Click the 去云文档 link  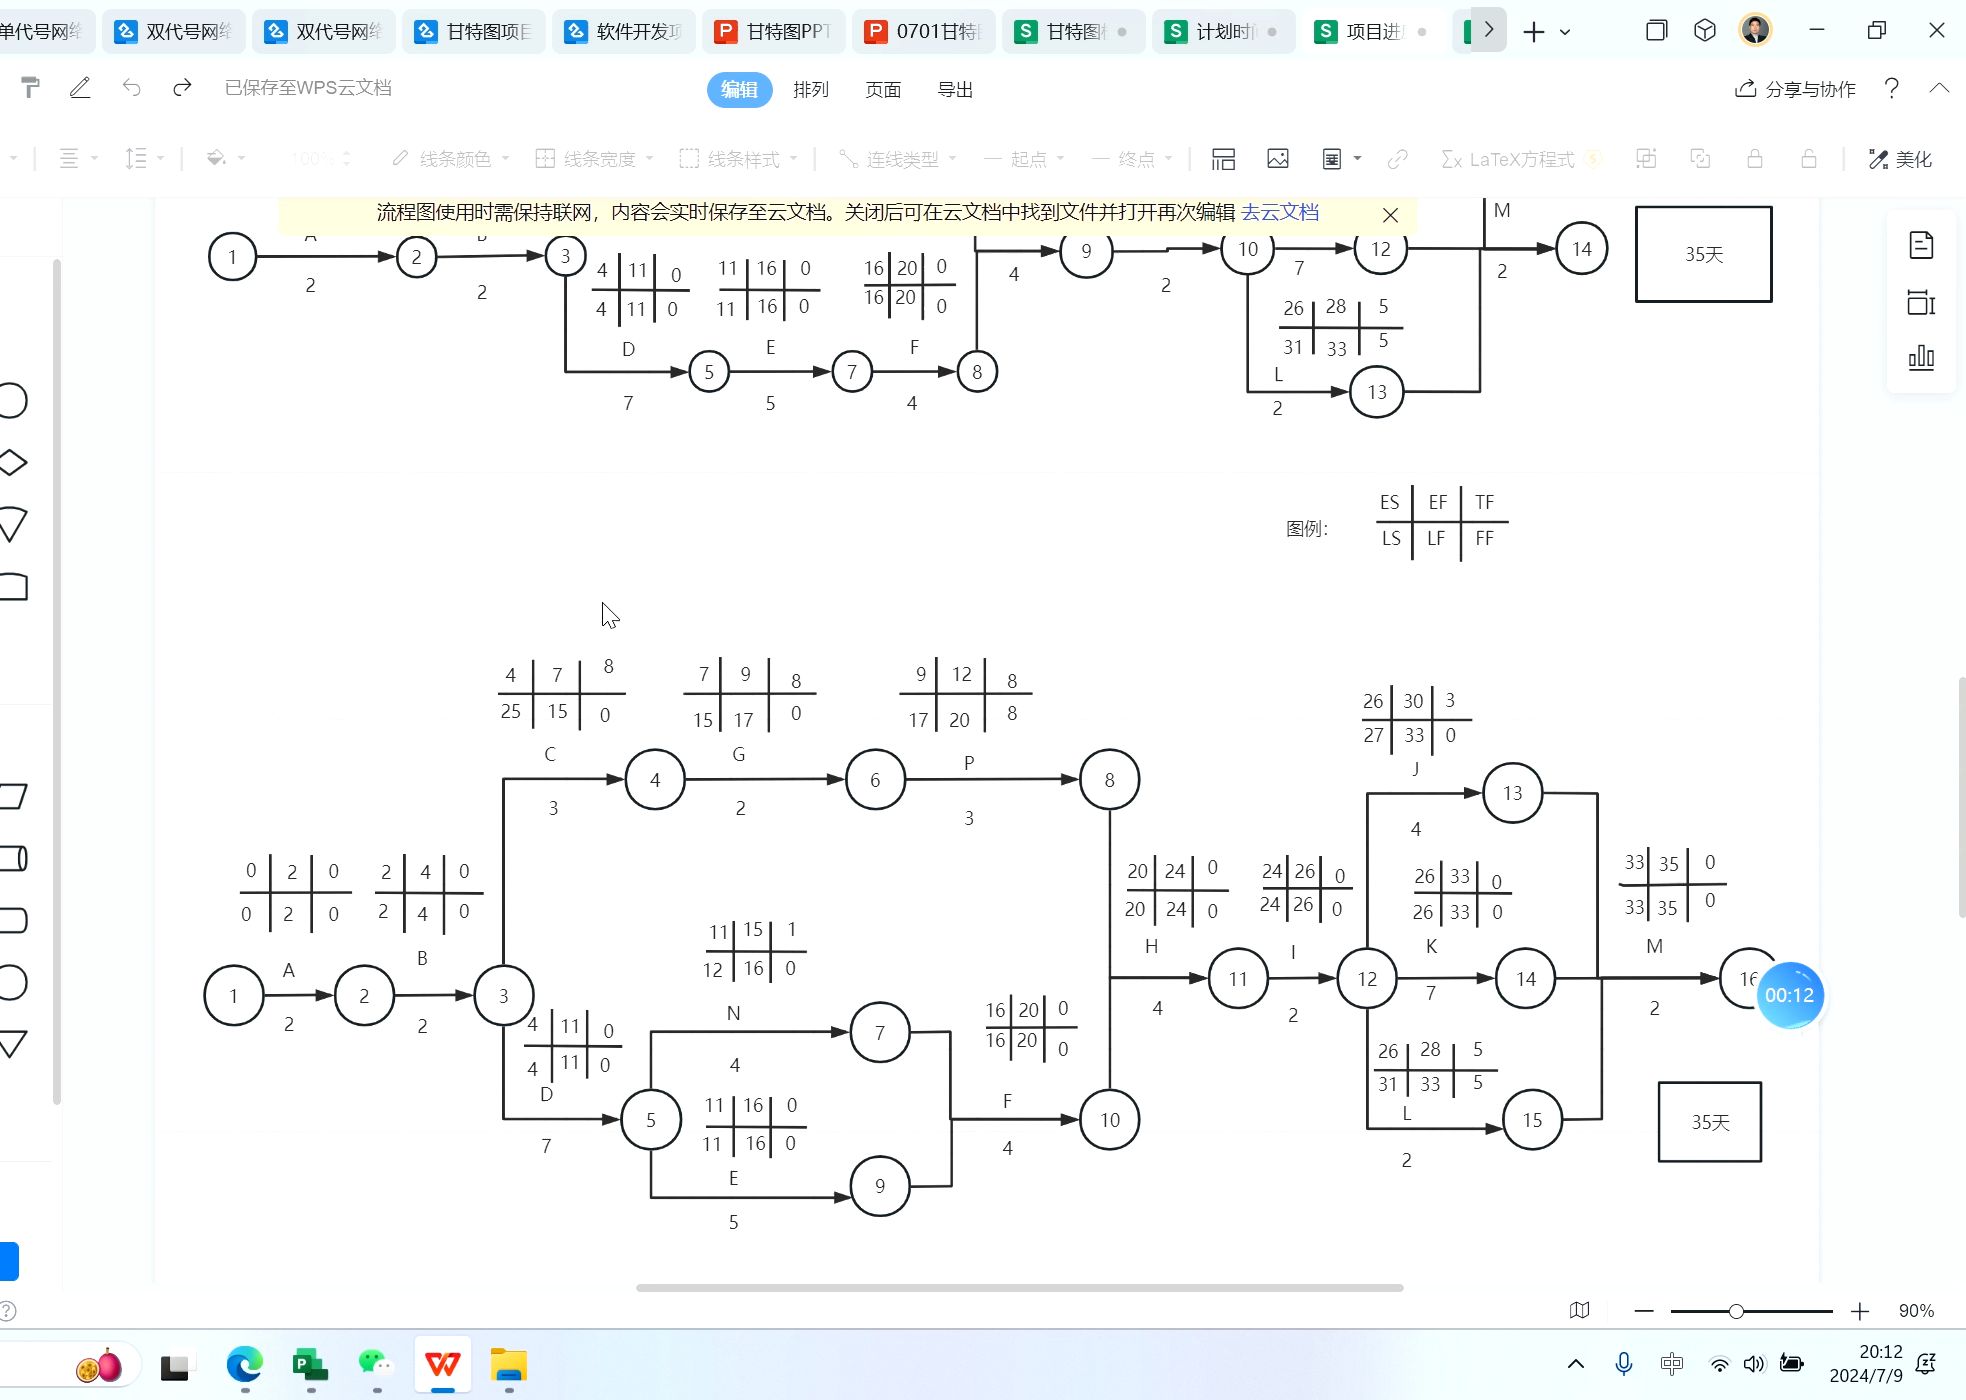coord(1279,212)
